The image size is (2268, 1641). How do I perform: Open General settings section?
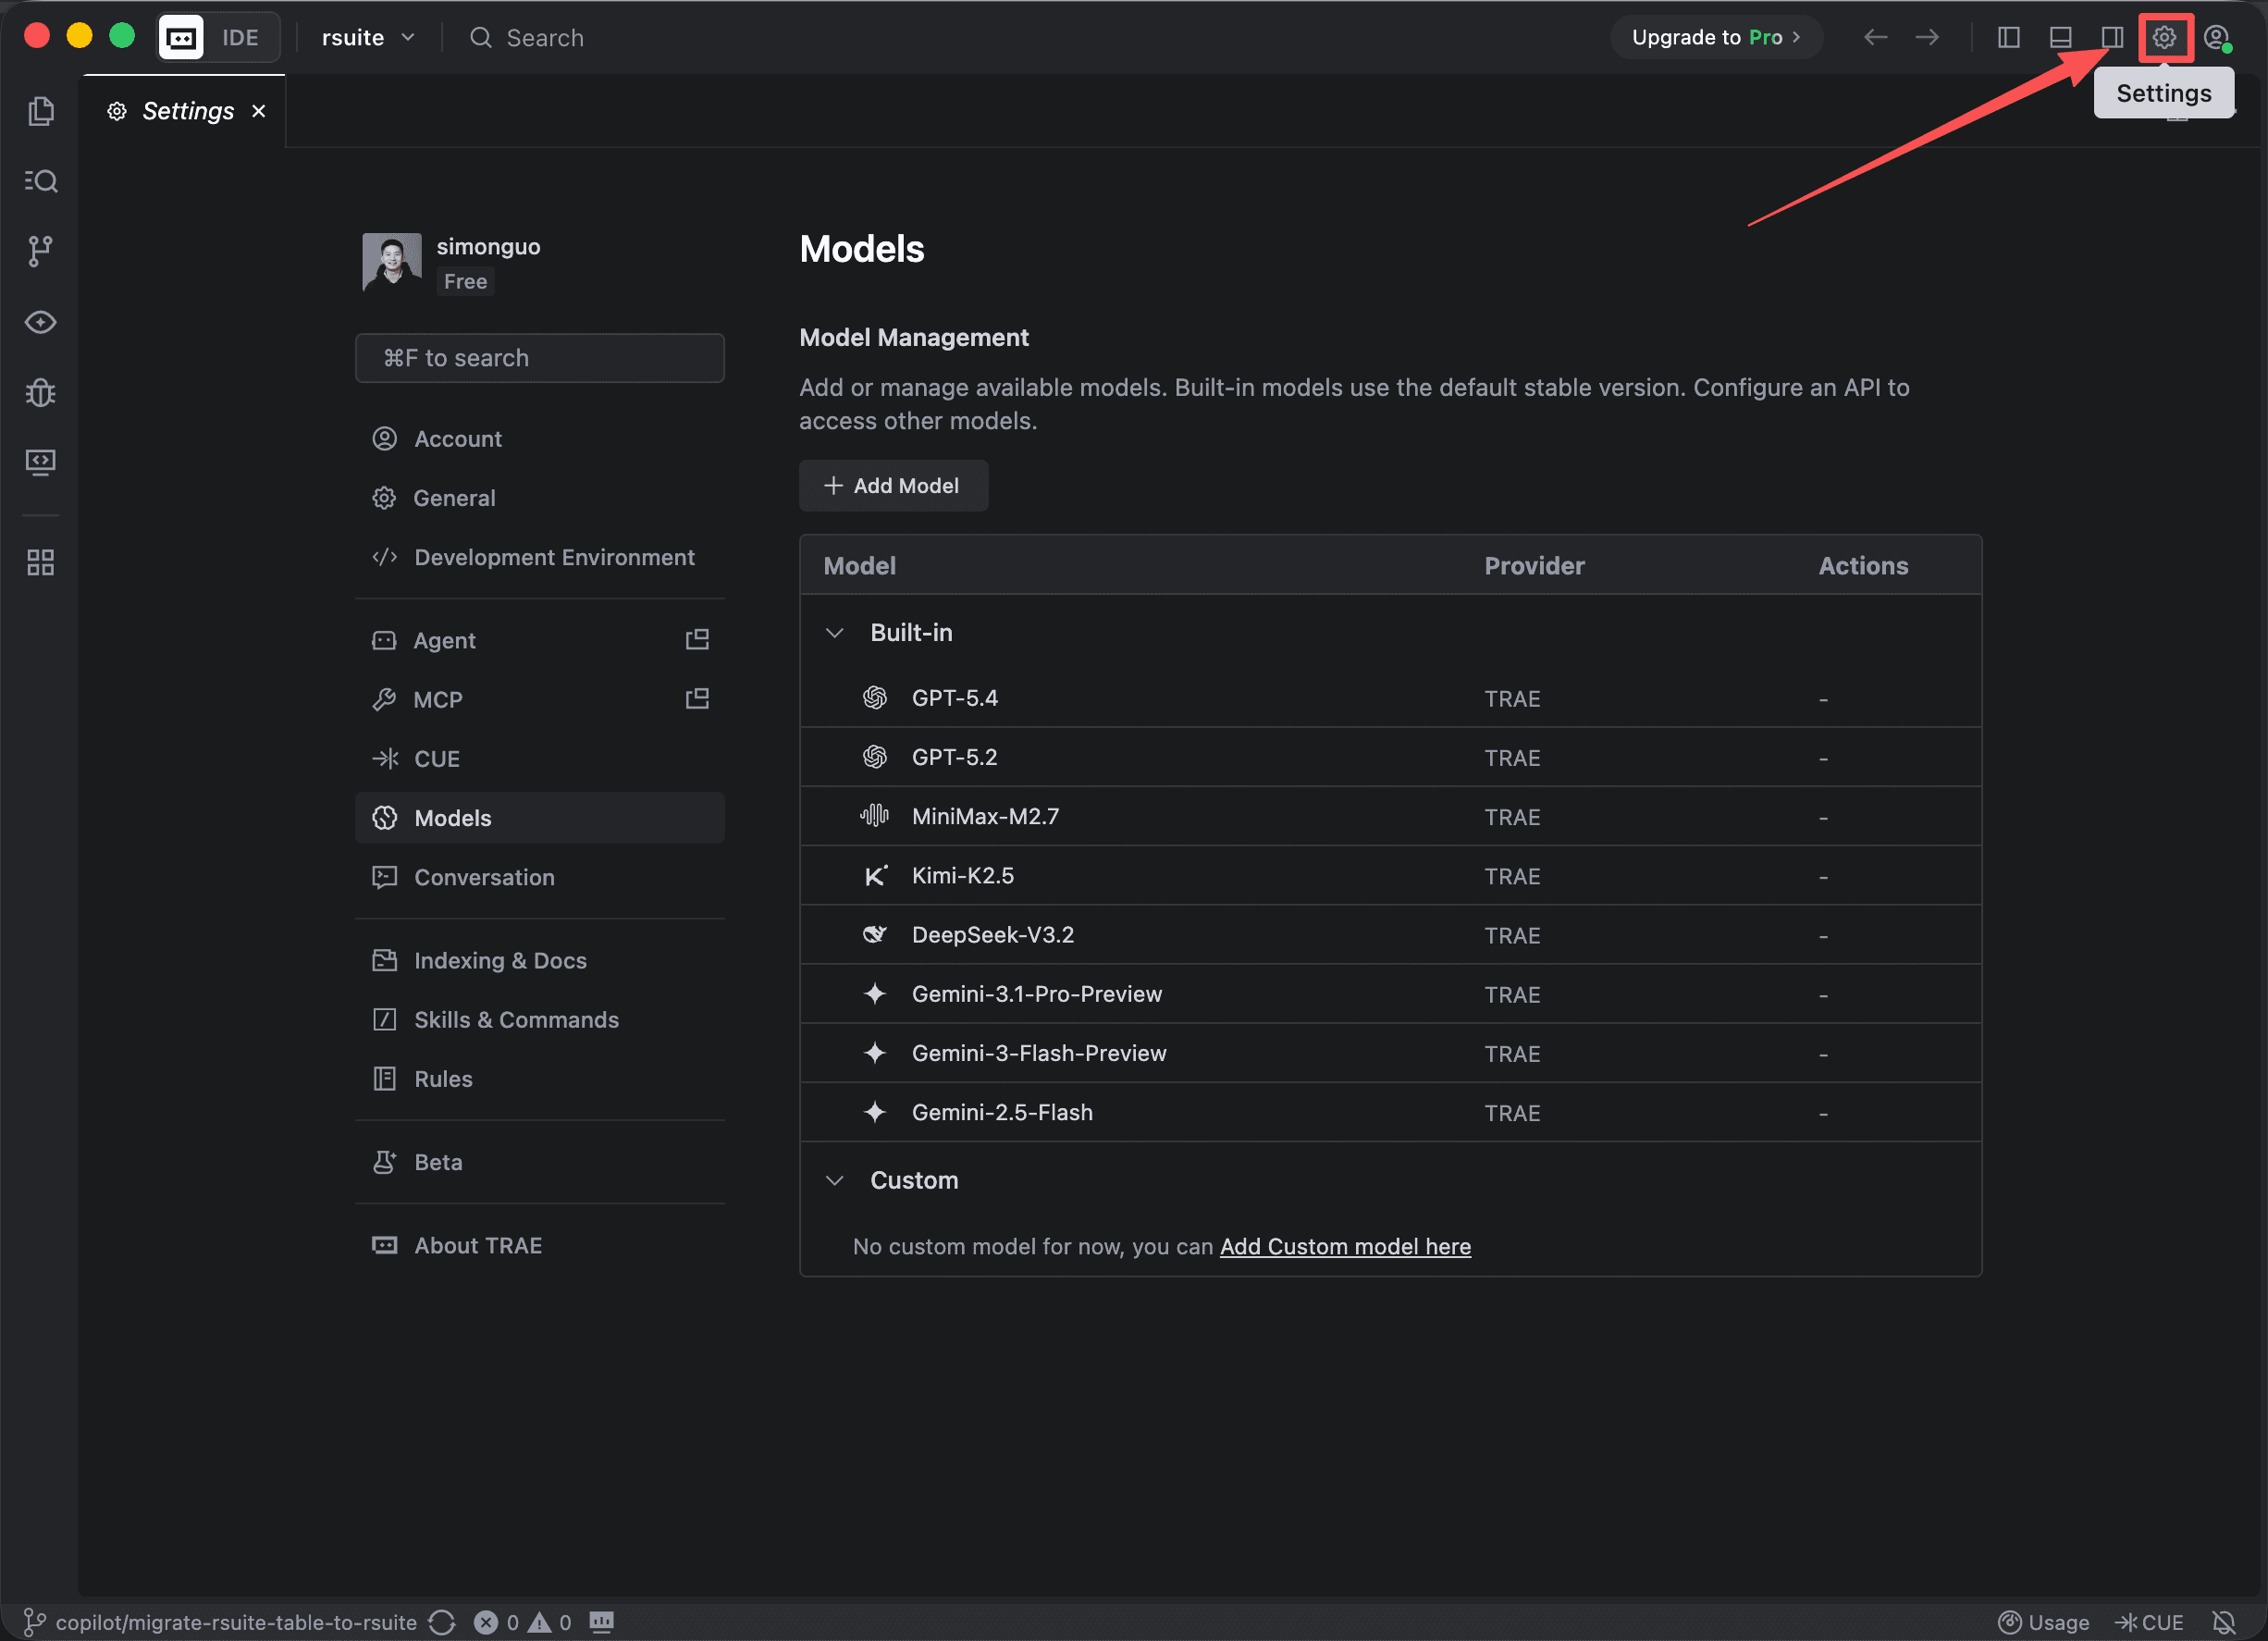[540, 498]
